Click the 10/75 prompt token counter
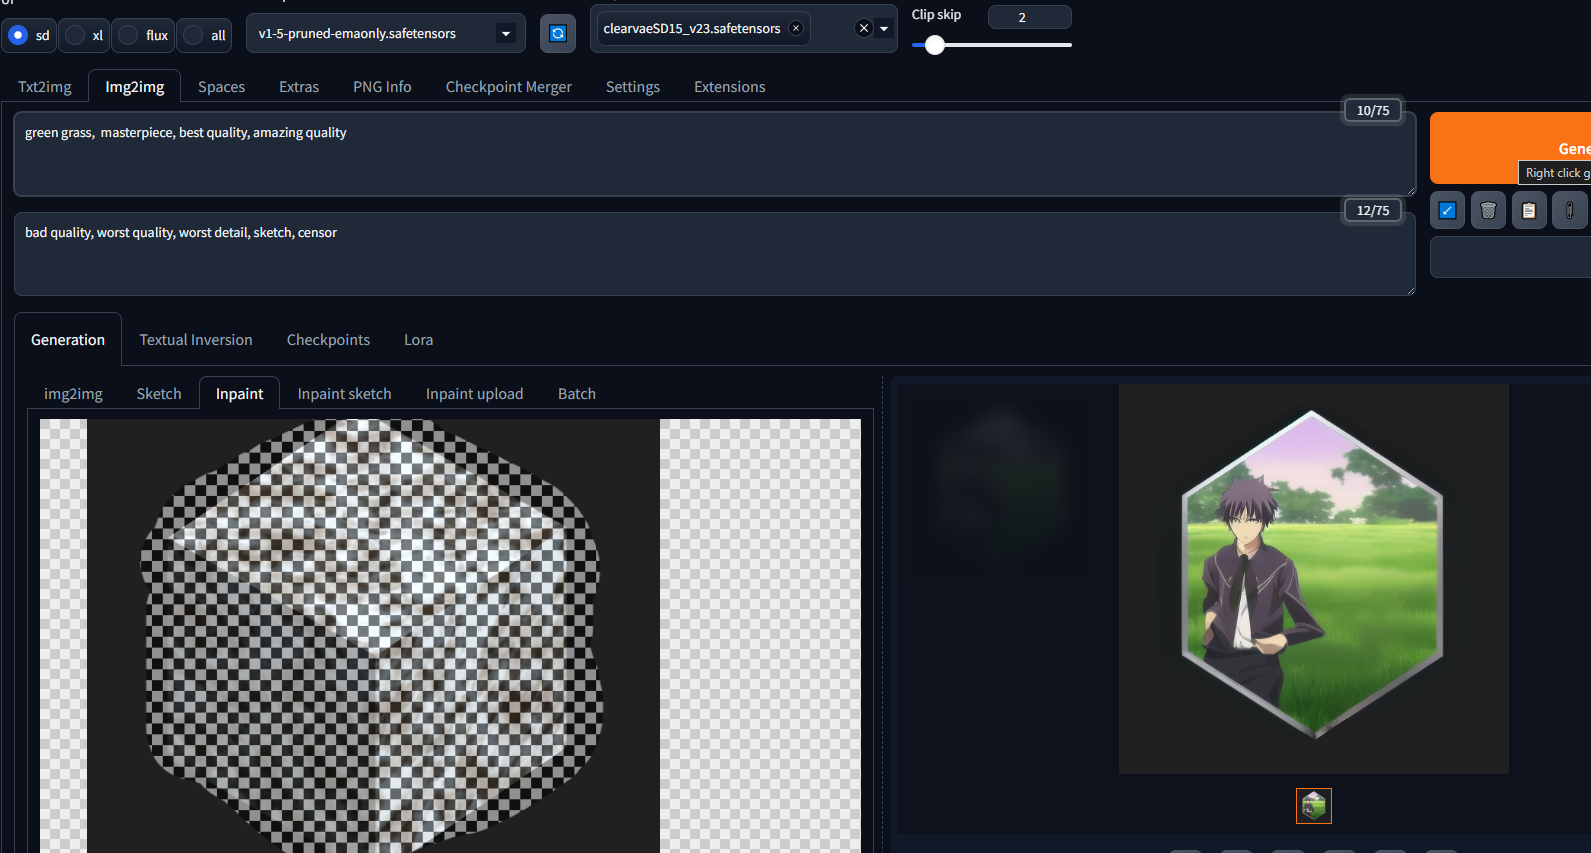Viewport: 1591px width, 853px height. point(1373,110)
